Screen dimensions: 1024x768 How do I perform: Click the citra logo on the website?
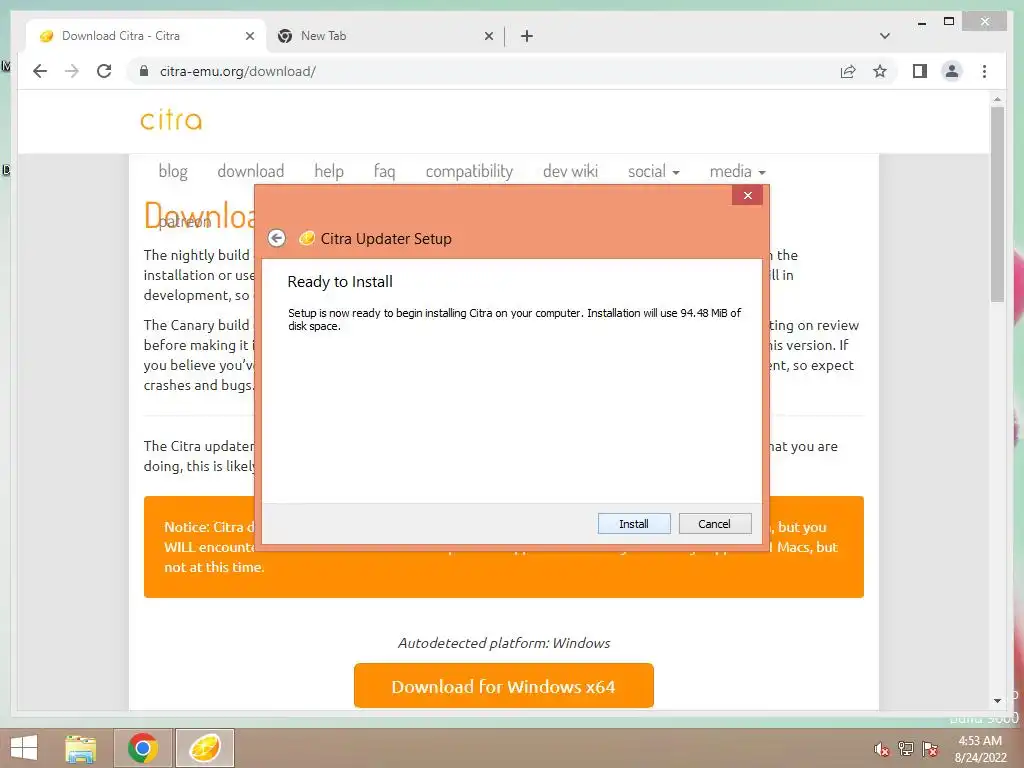click(x=171, y=120)
